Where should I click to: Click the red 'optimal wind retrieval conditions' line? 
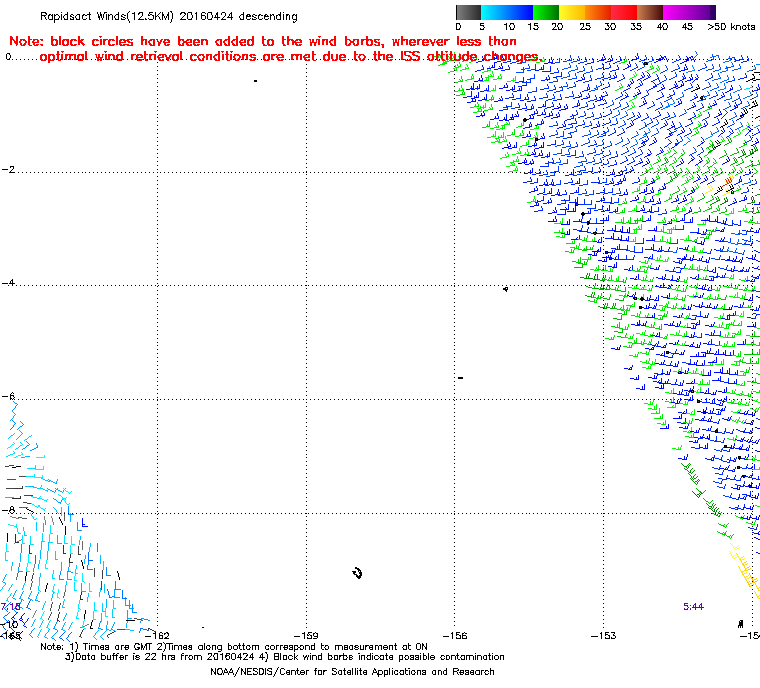click(x=291, y=57)
